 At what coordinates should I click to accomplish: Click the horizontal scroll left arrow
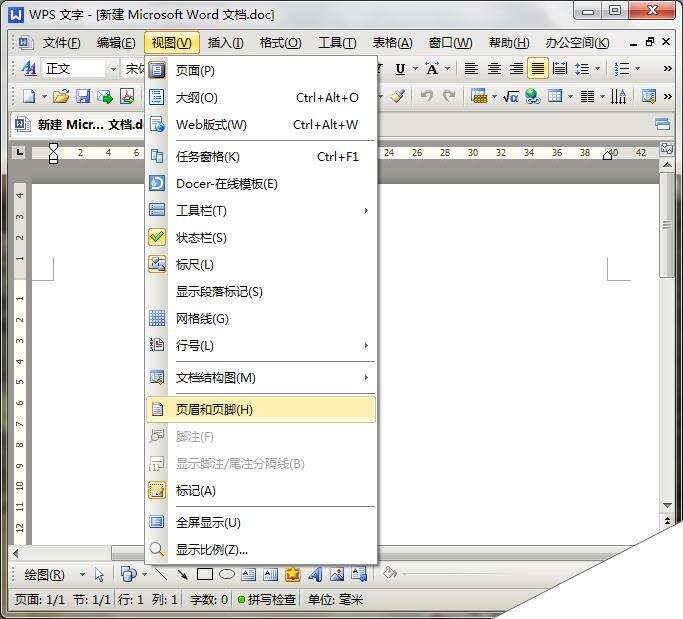pyautogui.click(x=17, y=553)
